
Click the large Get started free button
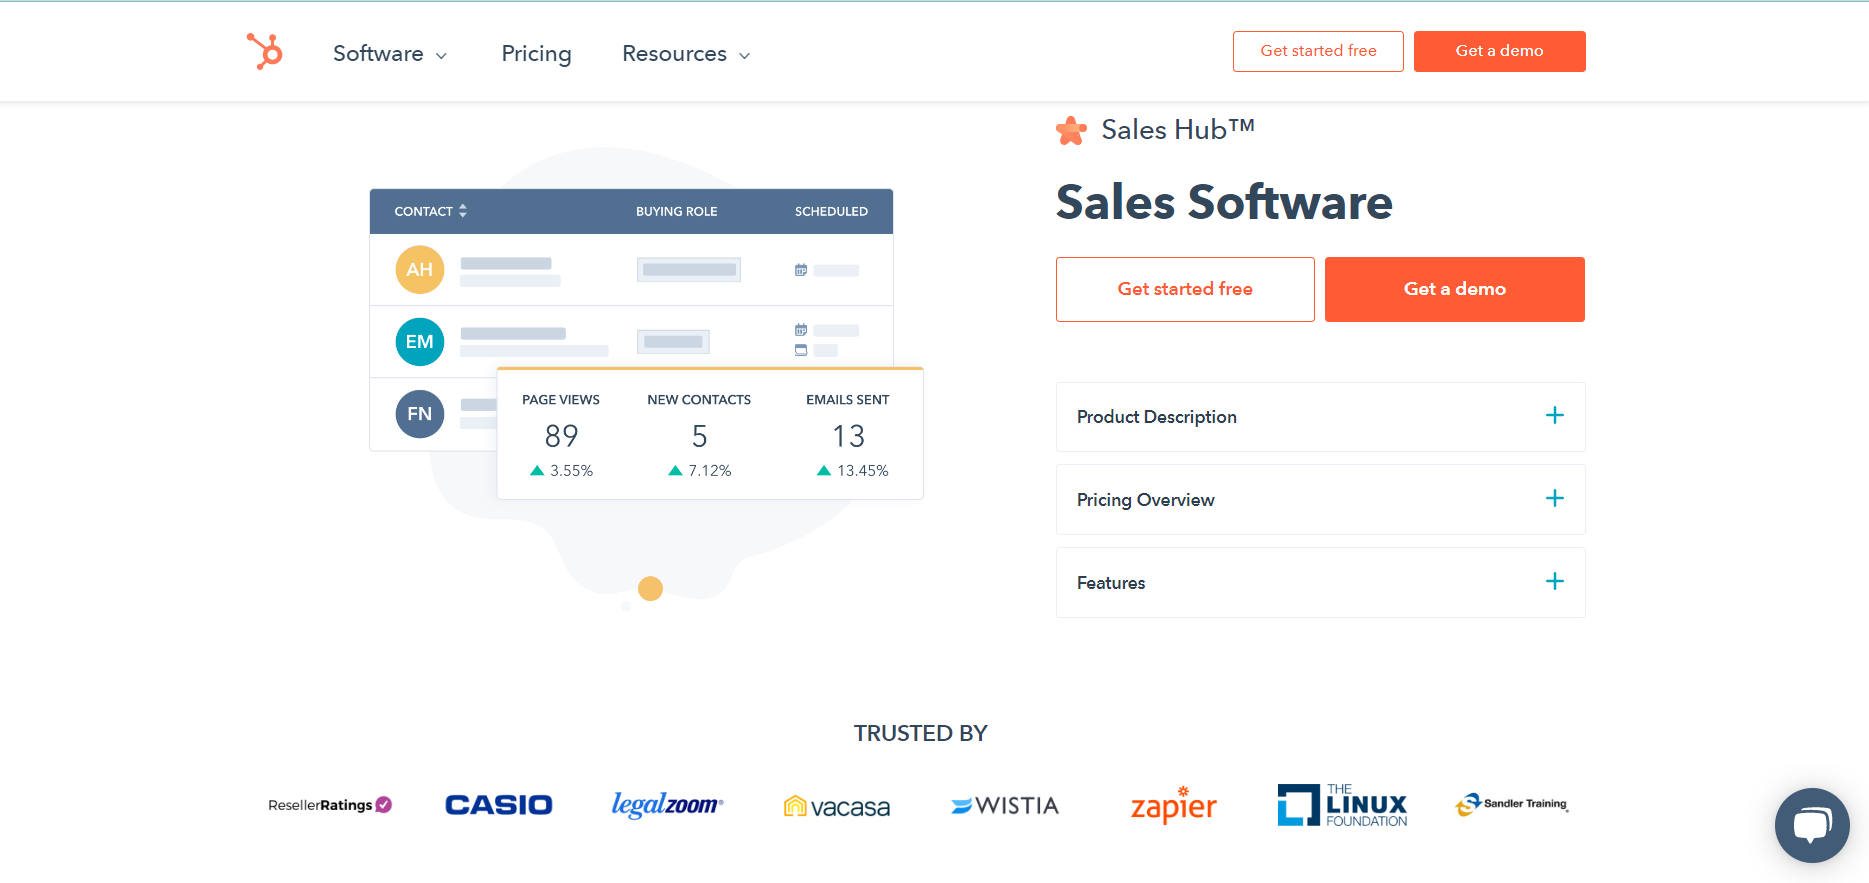point(1185,289)
